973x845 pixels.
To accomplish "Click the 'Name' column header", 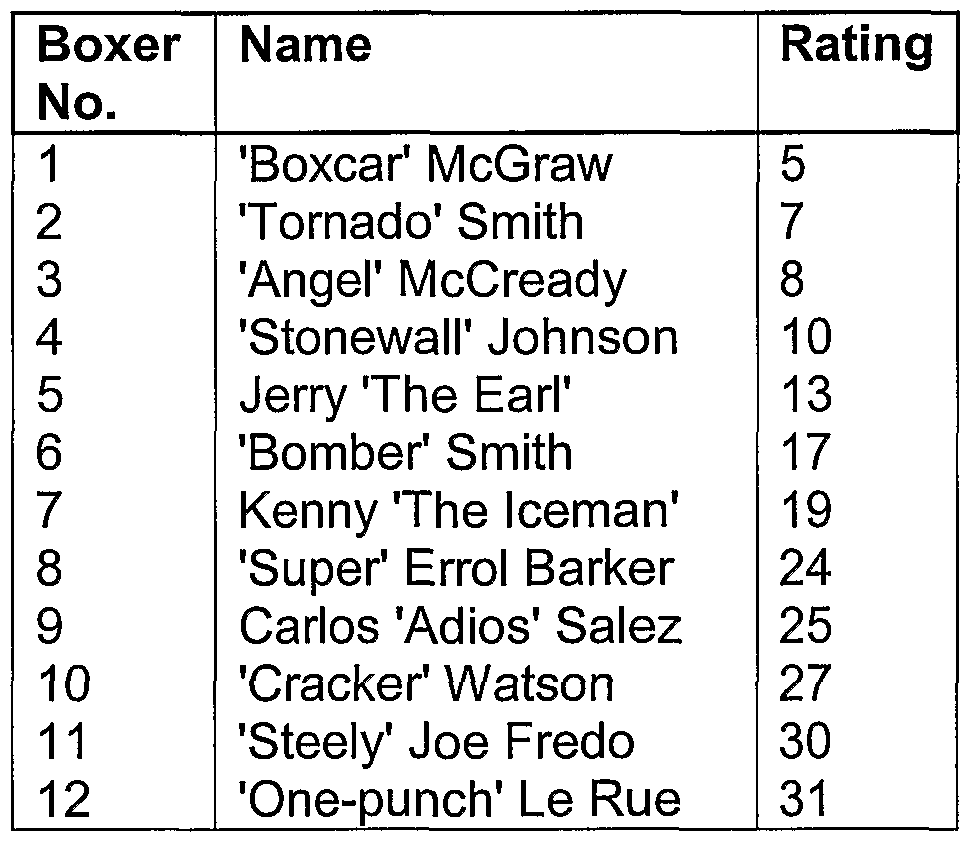I will (x=305, y=46).
